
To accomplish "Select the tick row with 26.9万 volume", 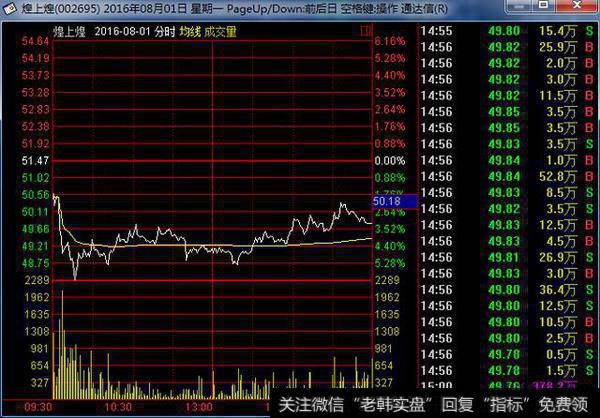I will coord(508,257).
